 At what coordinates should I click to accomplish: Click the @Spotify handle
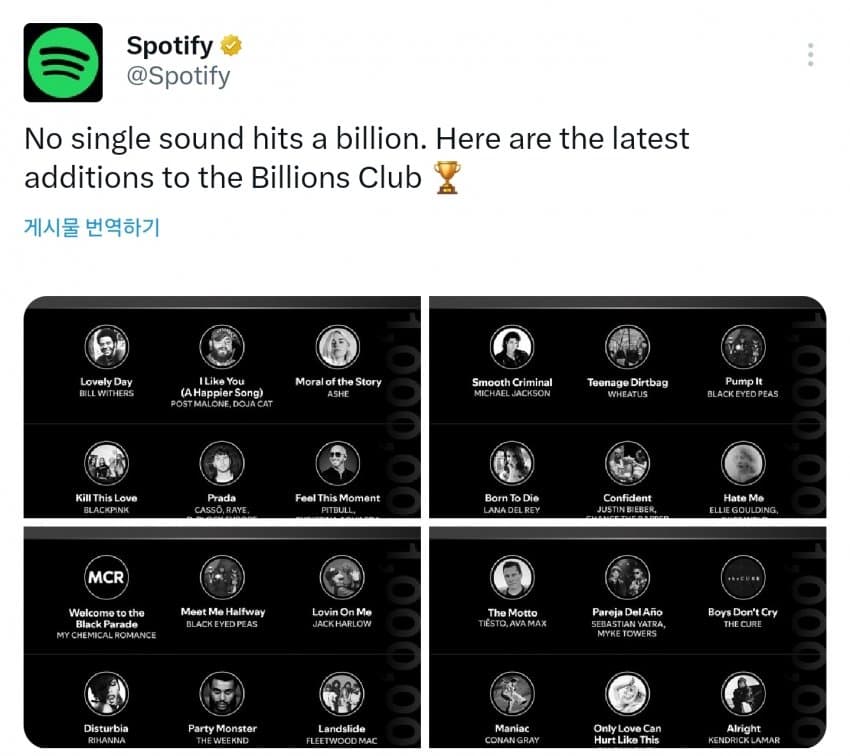pyautogui.click(x=180, y=72)
